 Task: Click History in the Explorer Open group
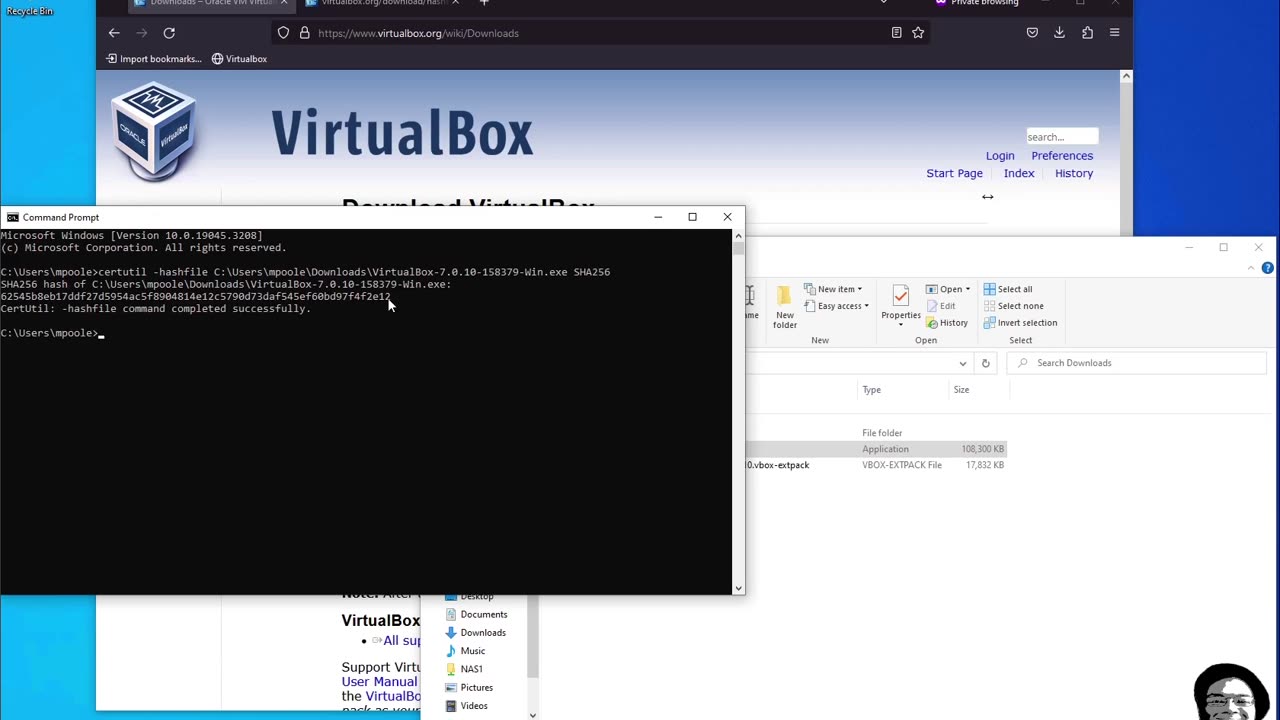pyautogui.click(x=946, y=323)
